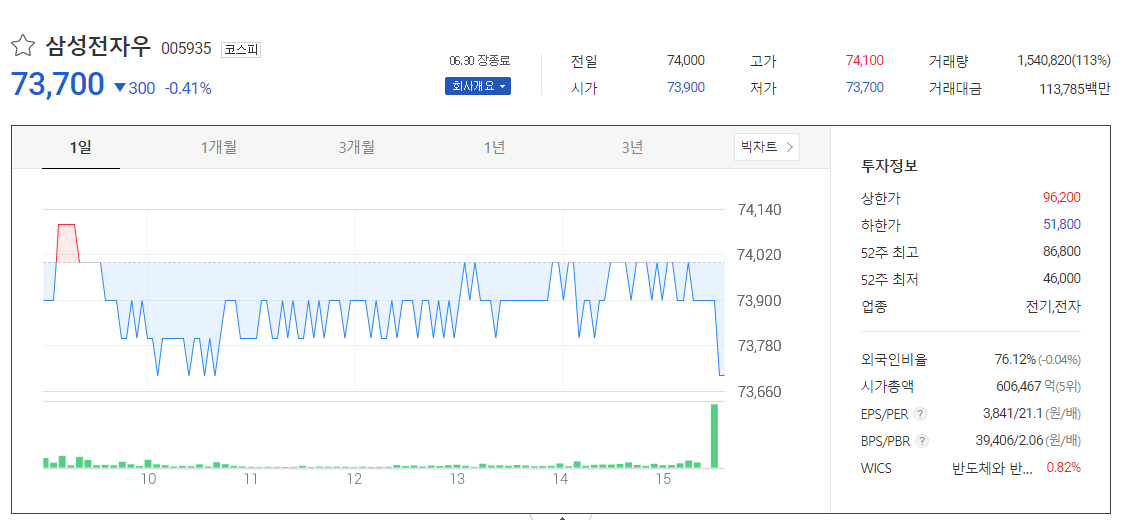Click the 13 hour label on time axis

[x=458, y=480]
